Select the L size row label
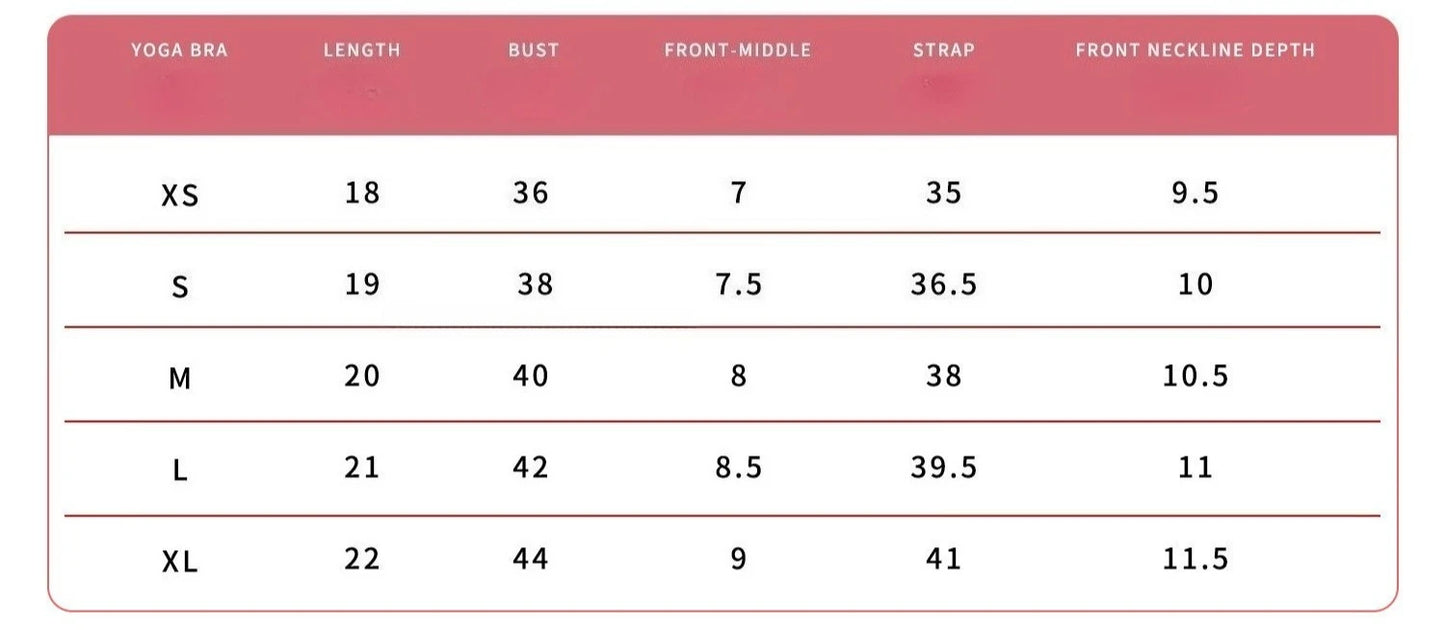1445x630 pixels. (x=180, y=470)
